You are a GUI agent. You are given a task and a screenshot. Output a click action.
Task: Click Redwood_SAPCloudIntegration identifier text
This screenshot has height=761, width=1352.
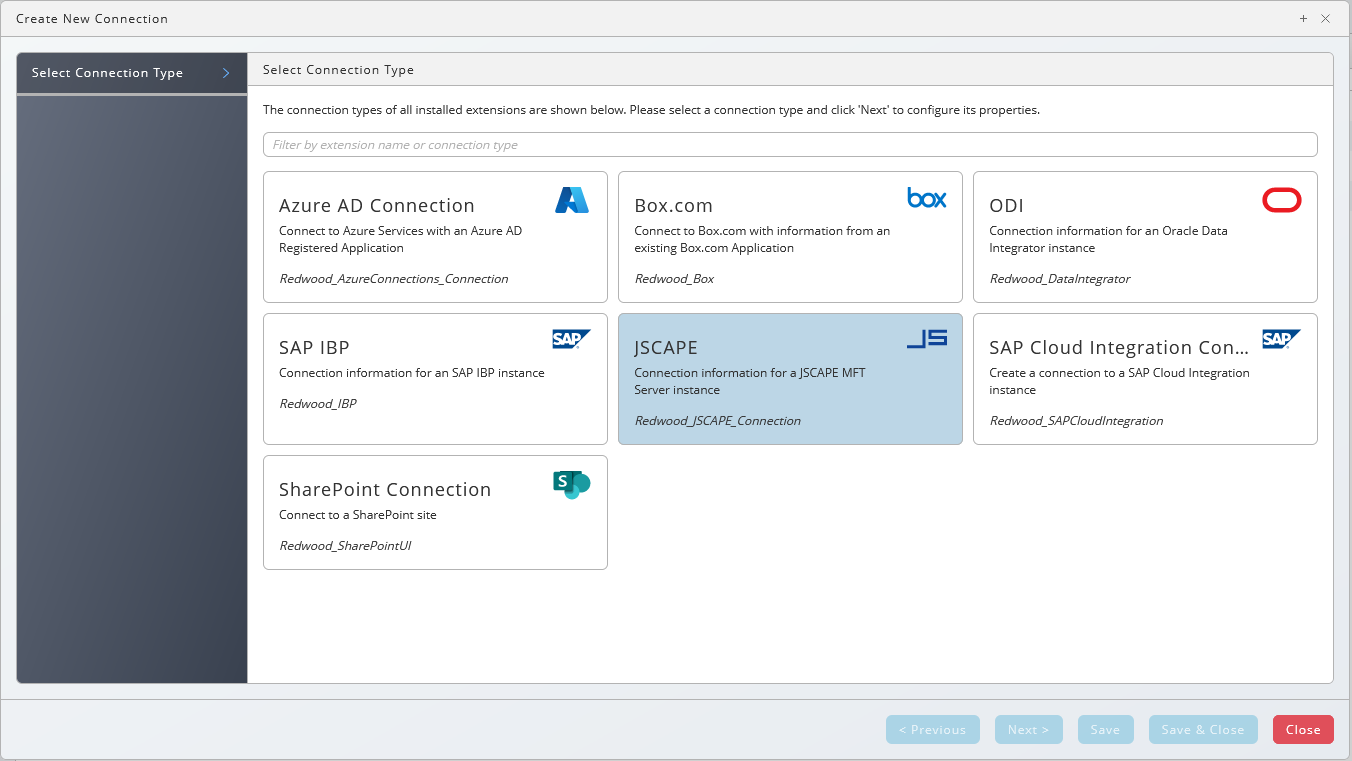click(1076, 421)
